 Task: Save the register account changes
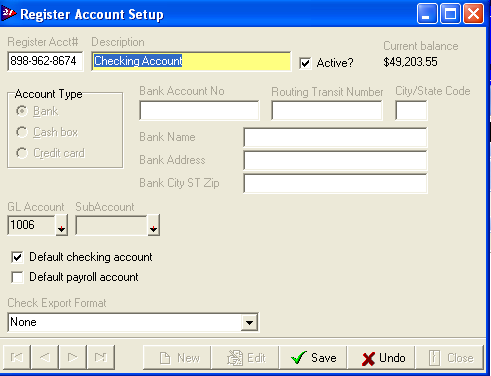[313, 358]
